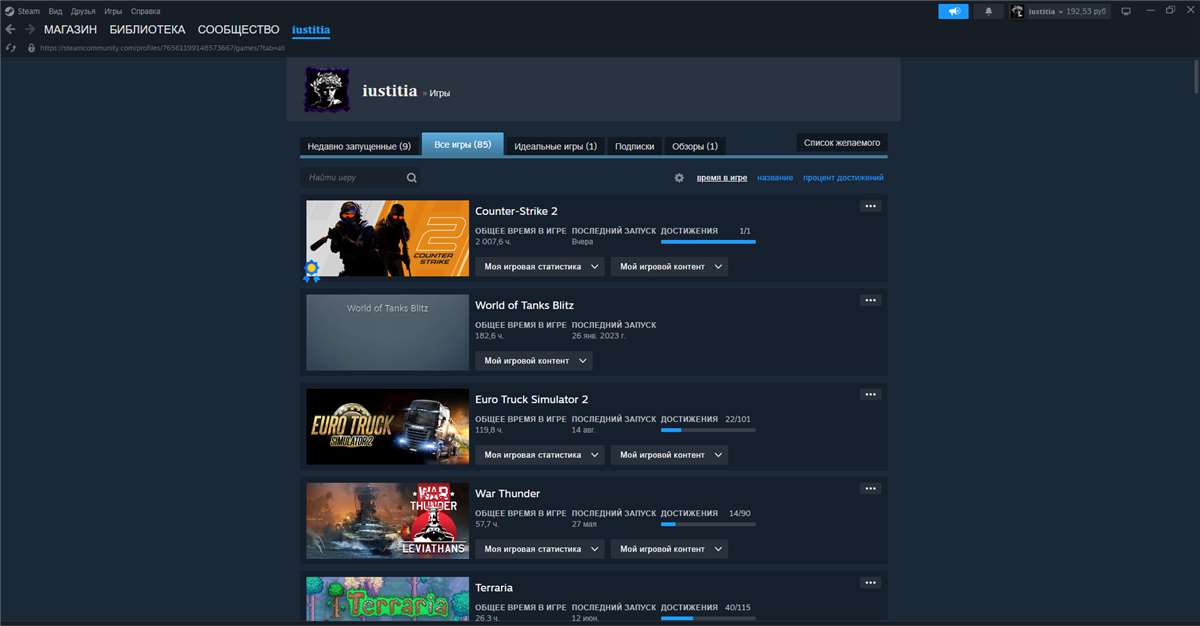Open the filter gear icon above game list
The image size is (1200, 626).
pos(679,177)
